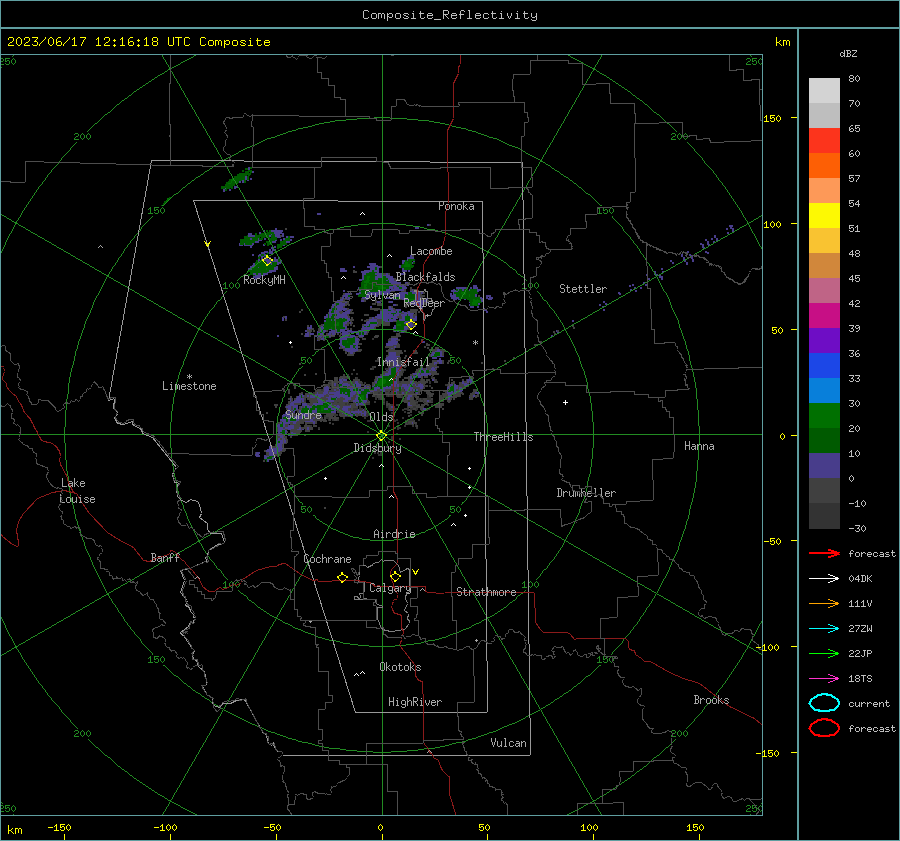Click the blue 36–33 dBZ color band
Viewport: 900px width, 841px height.
[x=824, y=365]
